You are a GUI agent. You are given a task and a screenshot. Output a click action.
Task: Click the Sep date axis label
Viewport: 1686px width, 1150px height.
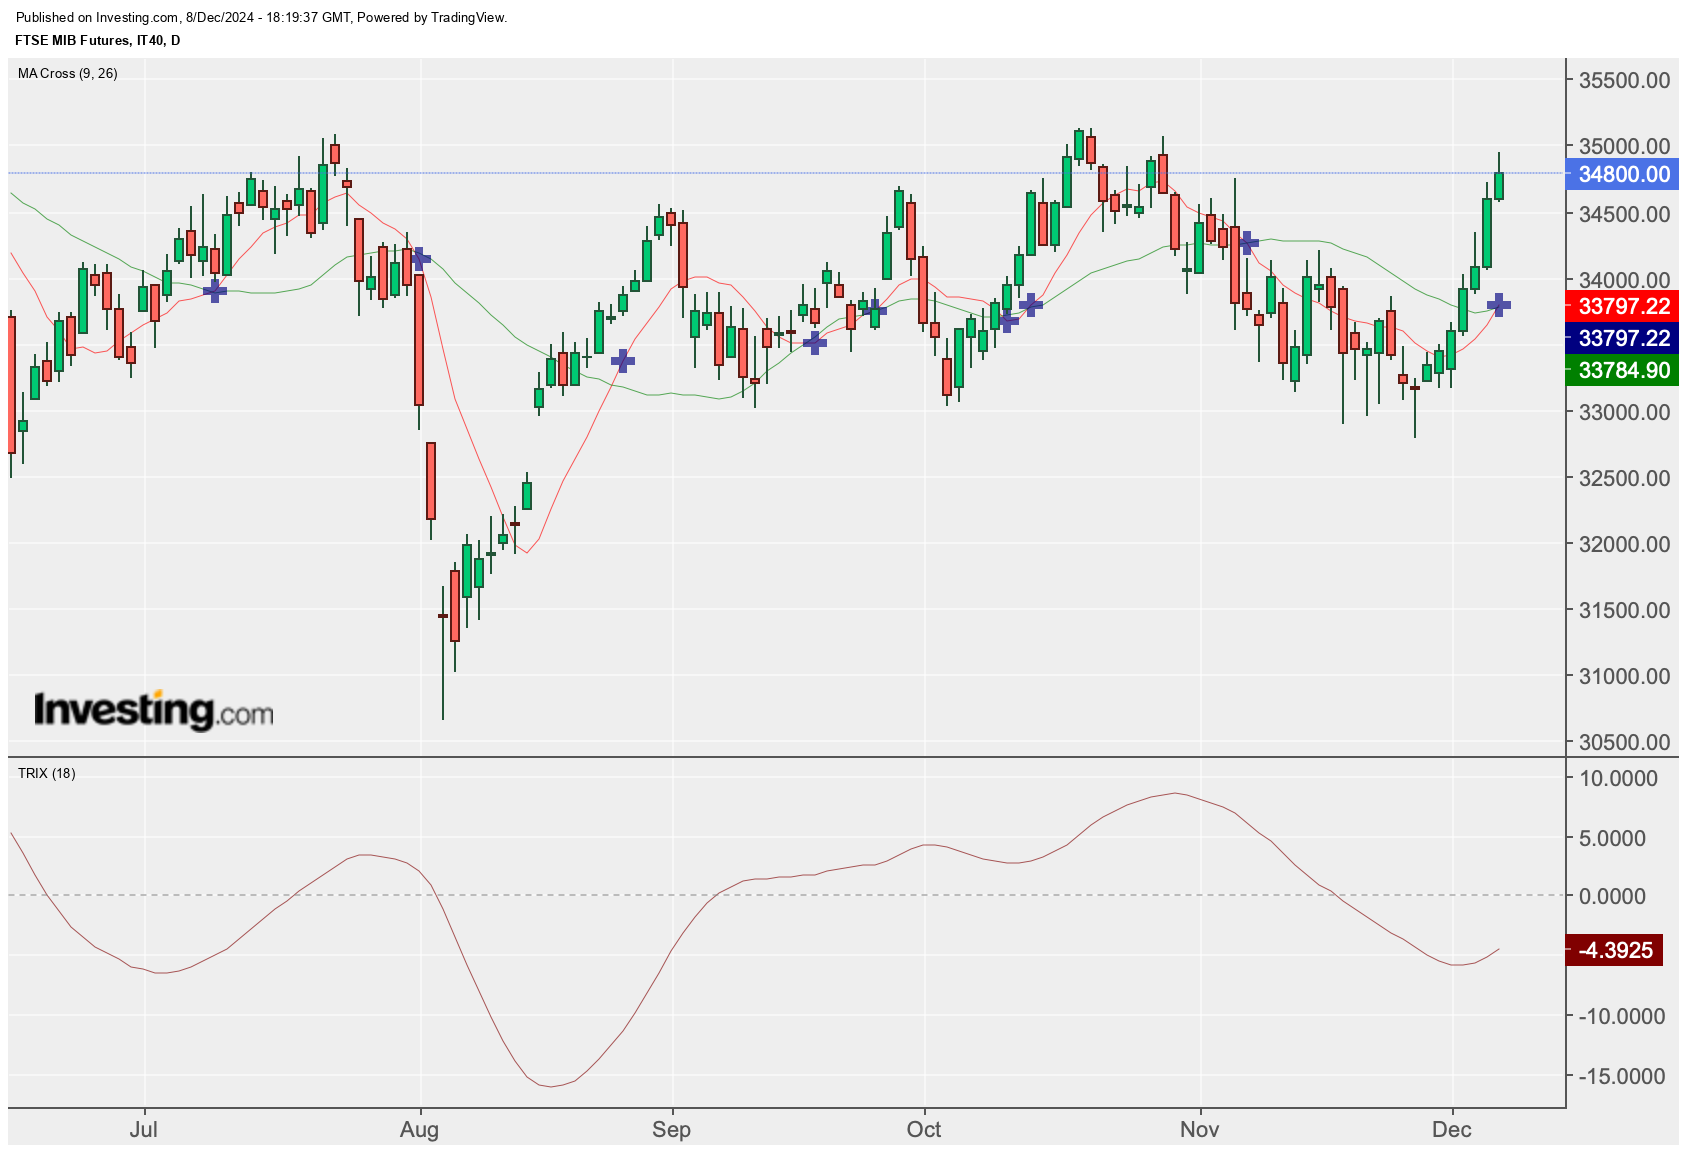[x=671, y=1130]
